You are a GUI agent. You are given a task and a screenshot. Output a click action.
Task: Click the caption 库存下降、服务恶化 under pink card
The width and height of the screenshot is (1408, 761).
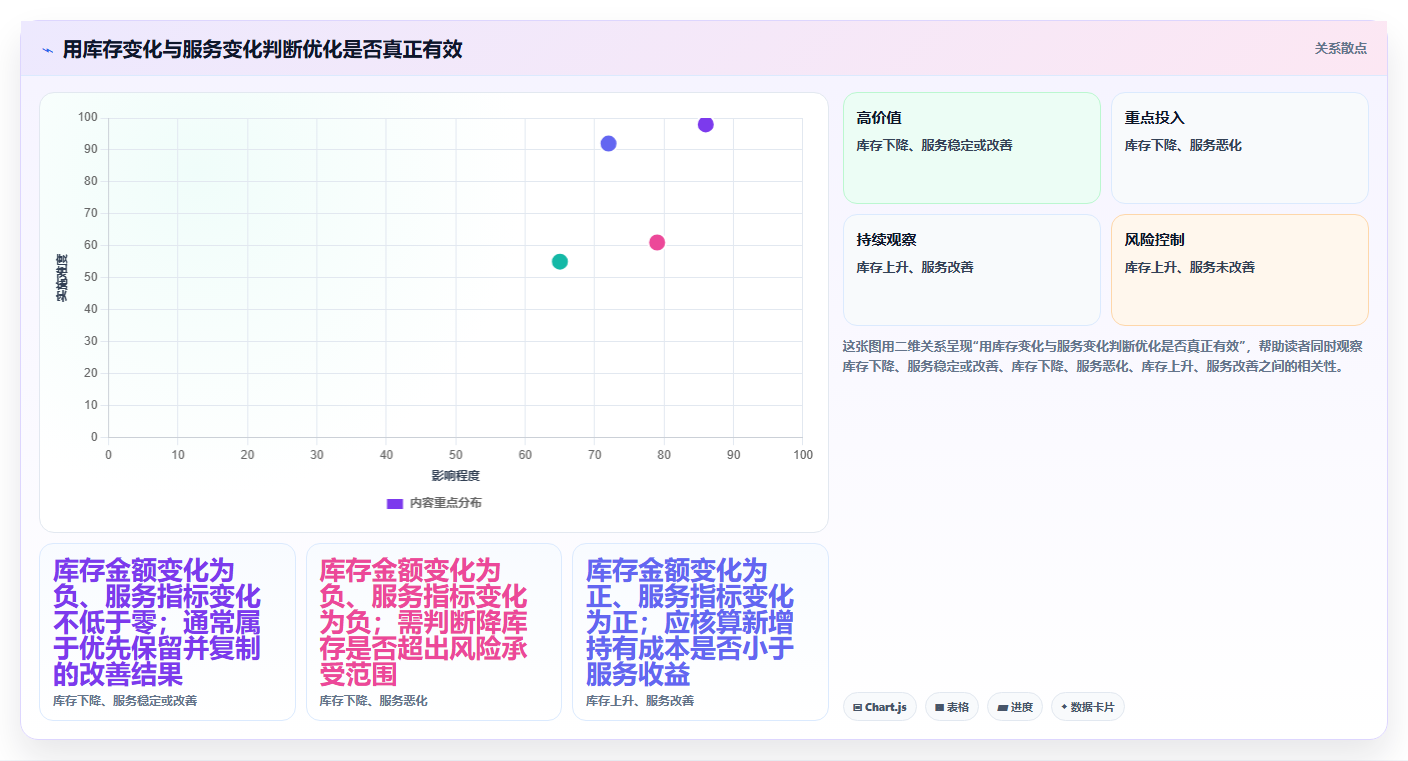click(374, 701)
